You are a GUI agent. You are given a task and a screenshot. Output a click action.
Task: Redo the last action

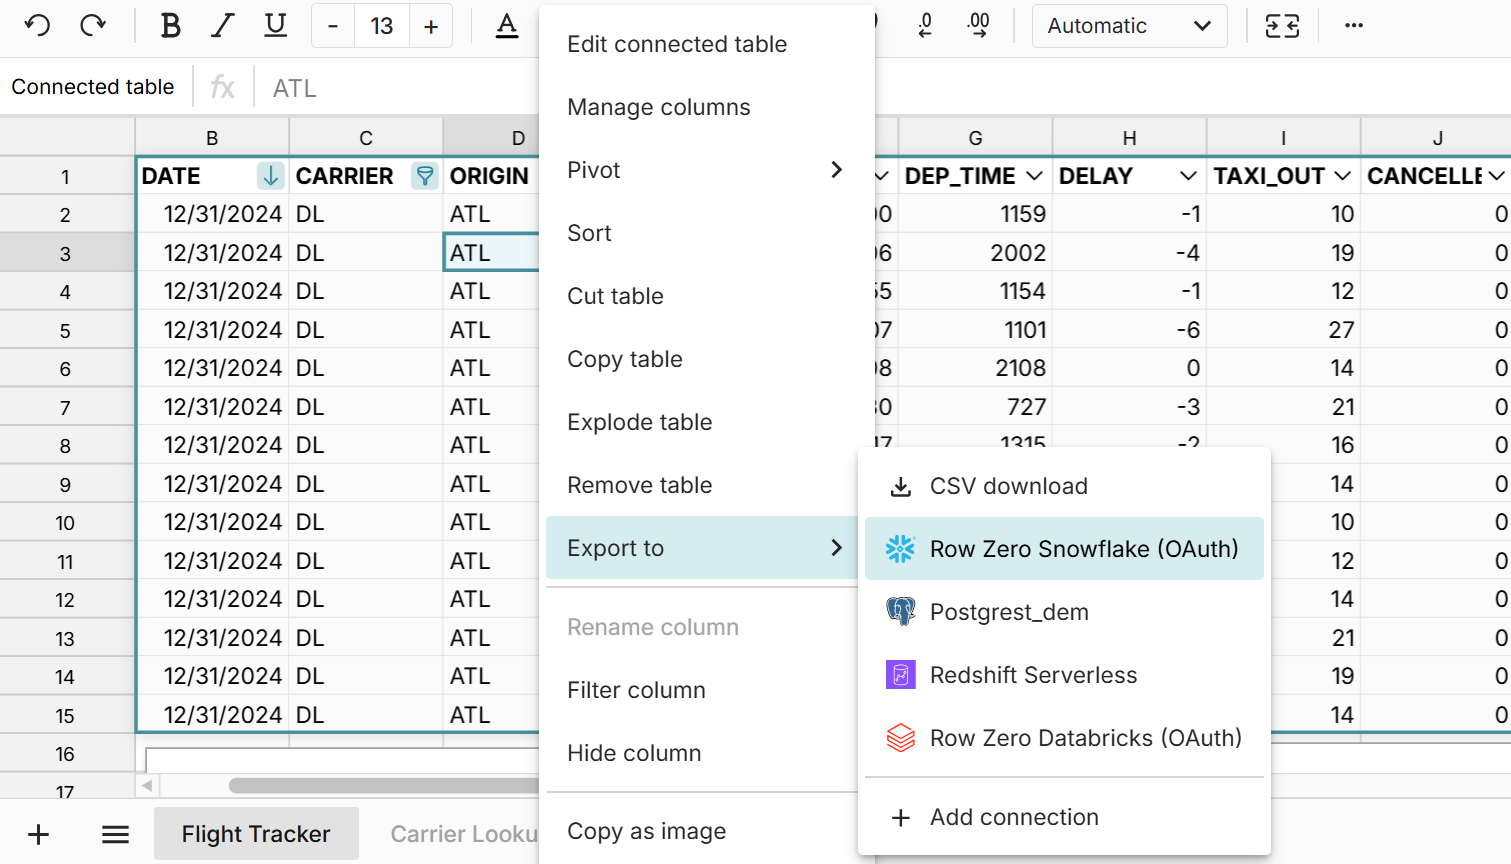point(90,25)
